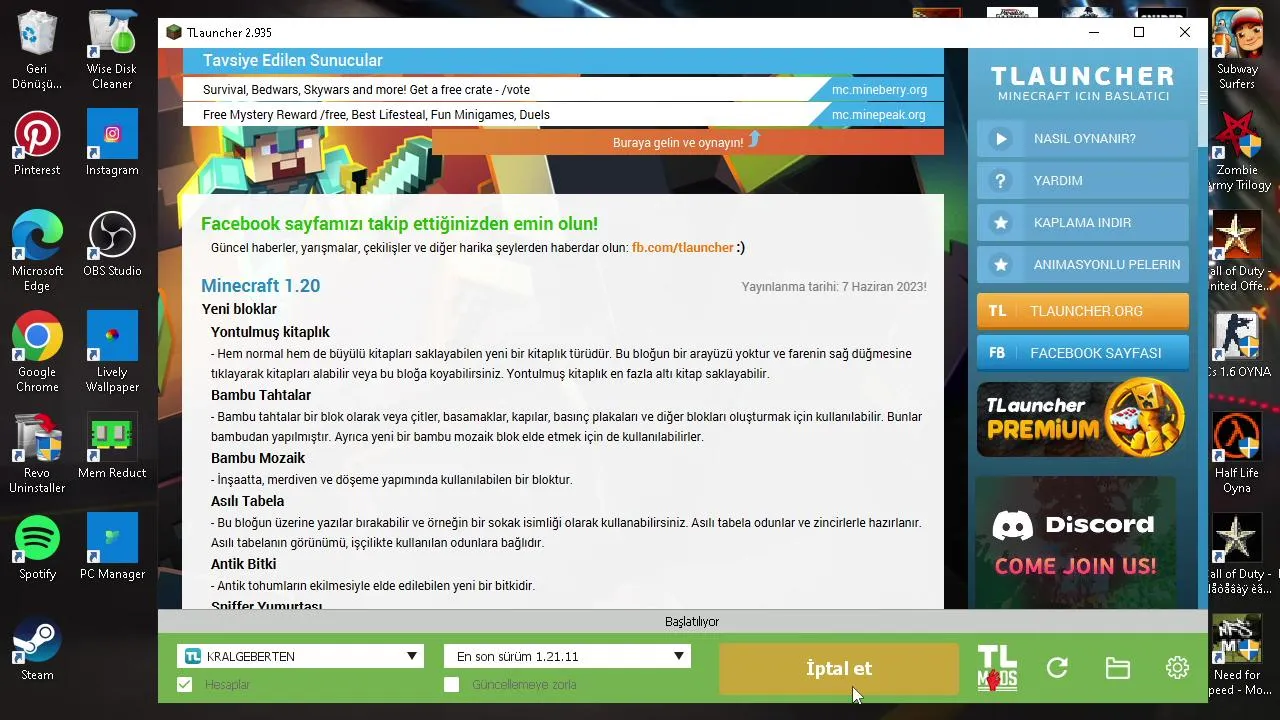Click the Bambu Mozaik heading
1280x720 pixels.
(x=258, y=458)
